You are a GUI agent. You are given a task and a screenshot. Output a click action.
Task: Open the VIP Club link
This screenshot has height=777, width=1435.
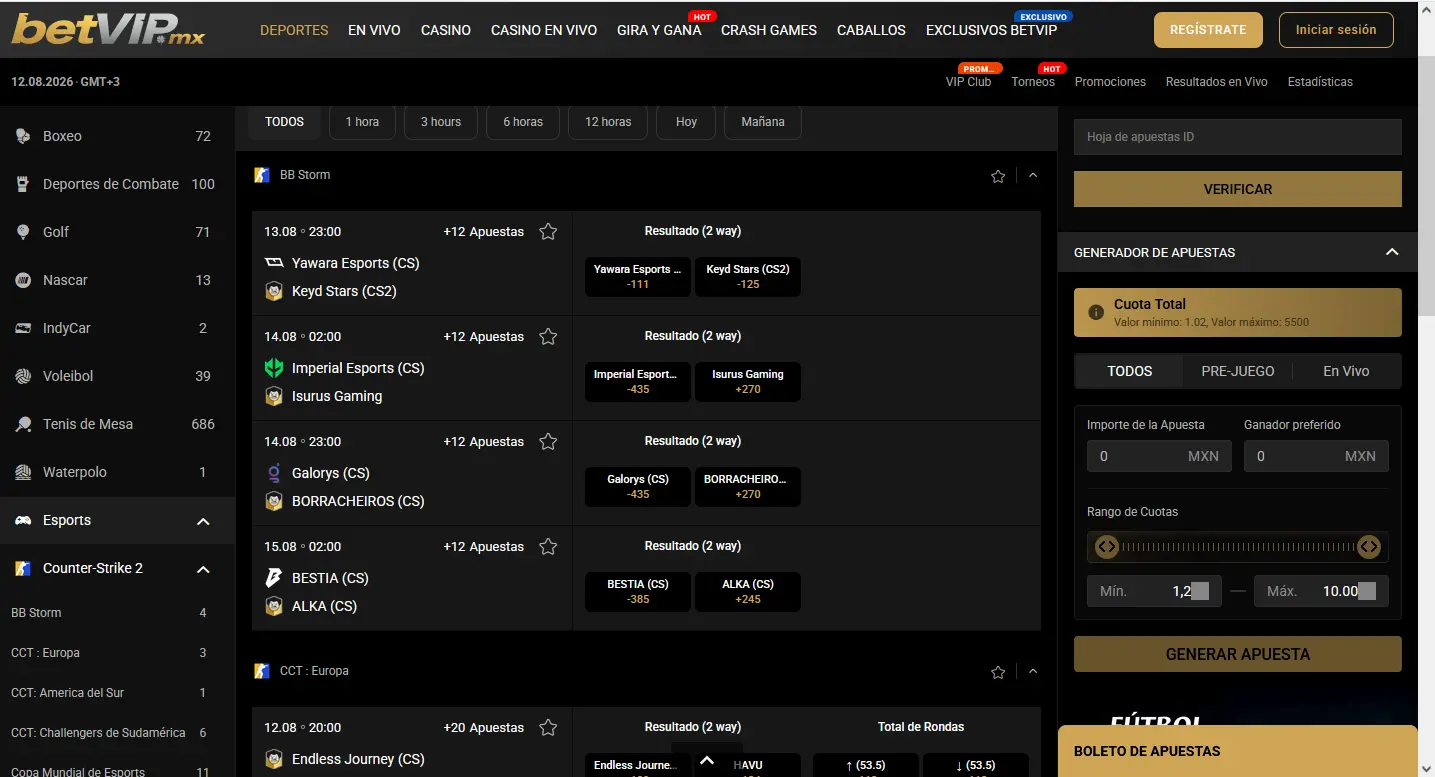point(968,82)
